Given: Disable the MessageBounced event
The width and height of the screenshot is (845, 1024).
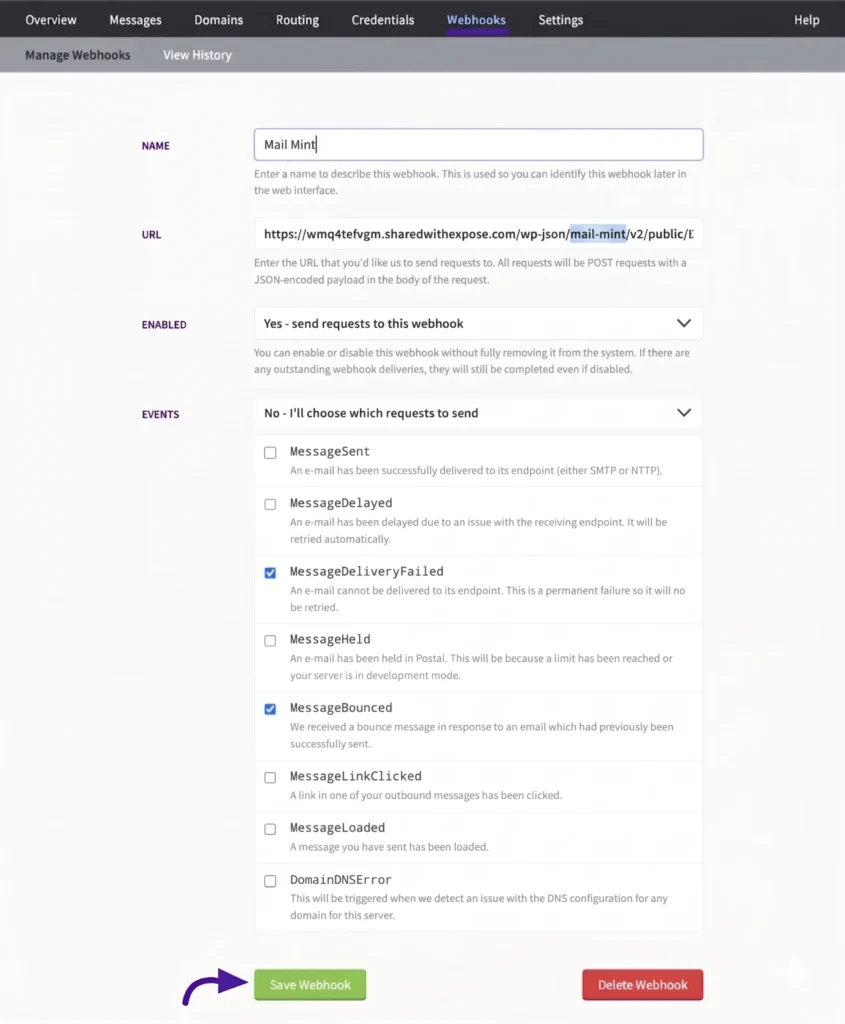Looking at the screenshot, I should coord(270,709).
